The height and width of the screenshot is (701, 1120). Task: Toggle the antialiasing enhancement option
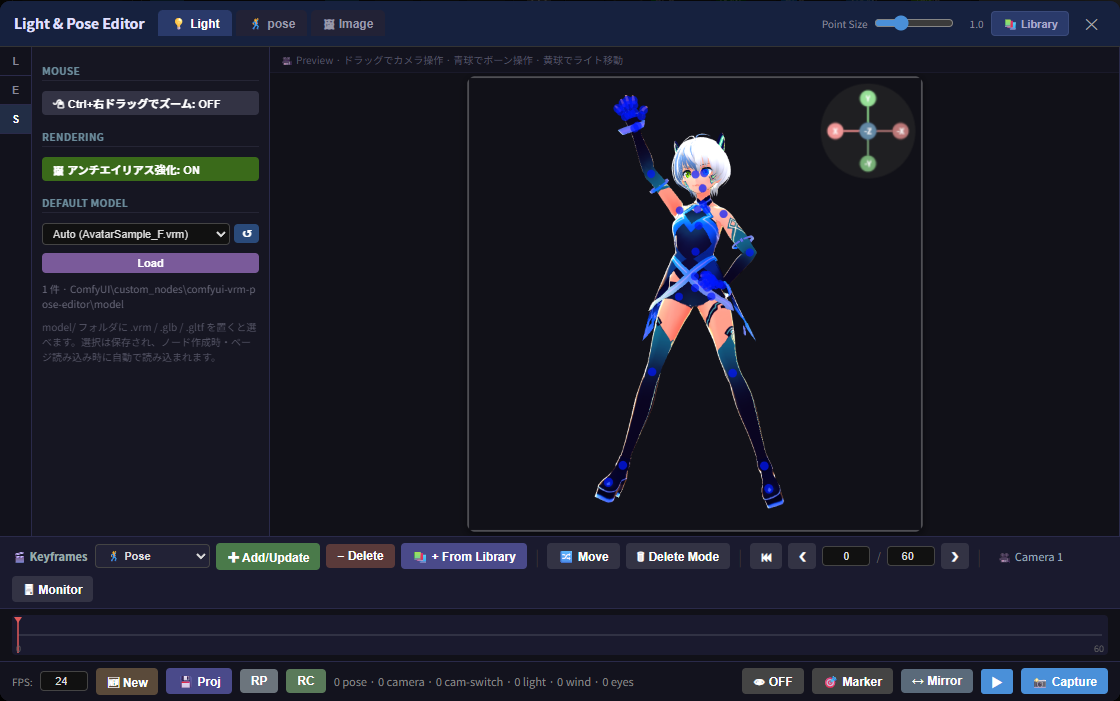click(x=150, y=169)
